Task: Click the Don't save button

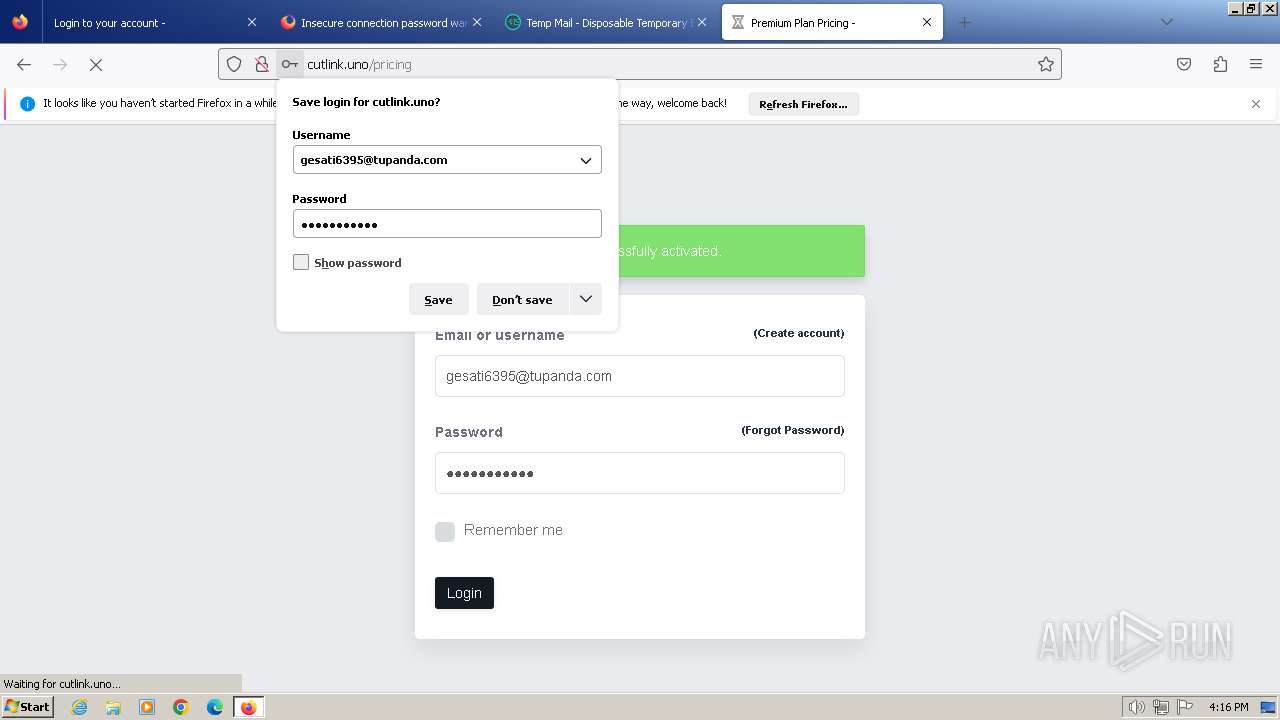Action: click(522, 299)
